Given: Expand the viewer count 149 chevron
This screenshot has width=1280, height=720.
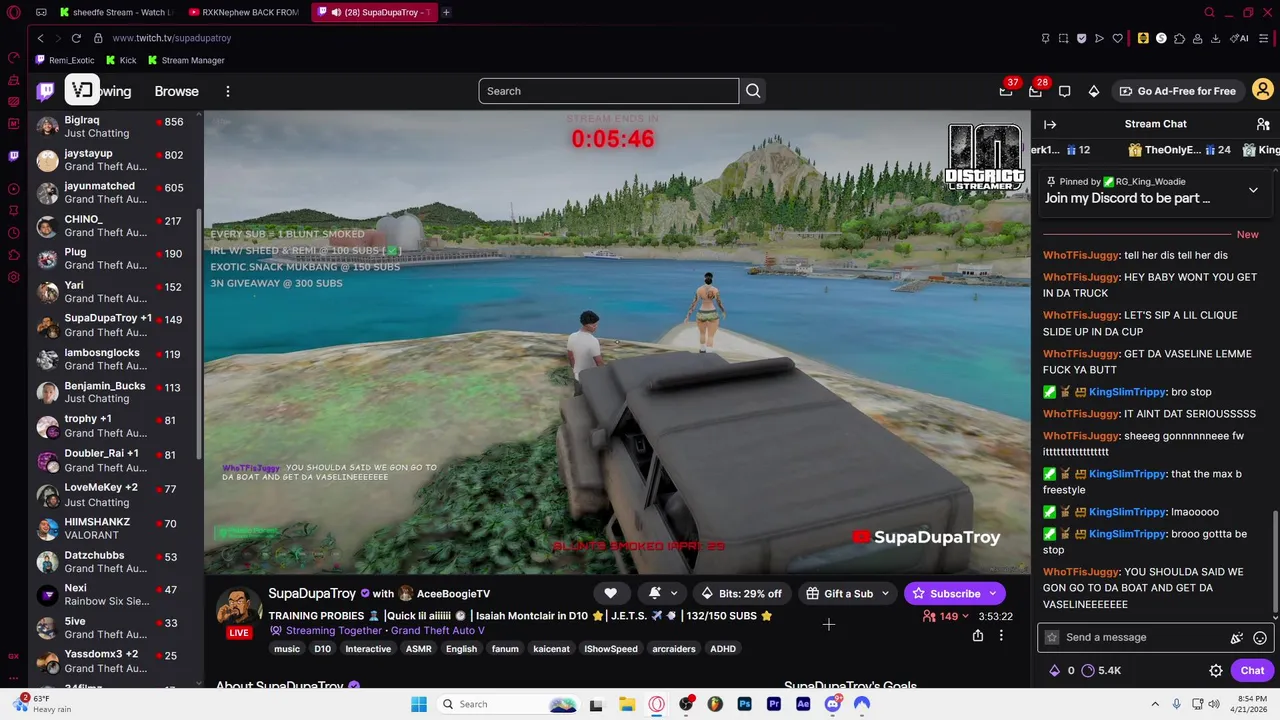Looking at the screenshot, I should click(965, 617).
